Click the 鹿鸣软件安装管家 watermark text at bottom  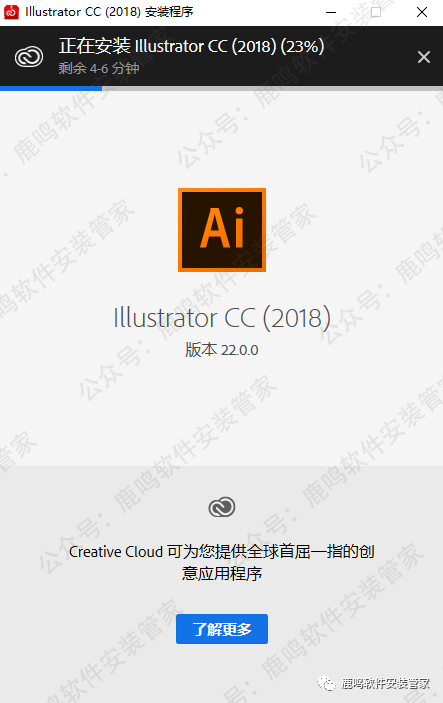click(386, 683)
